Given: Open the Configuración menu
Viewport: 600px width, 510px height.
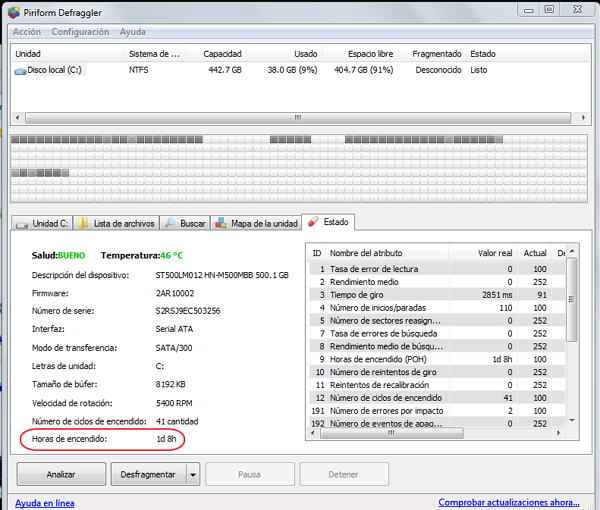Looking at the screenshot, I should 80,32.
